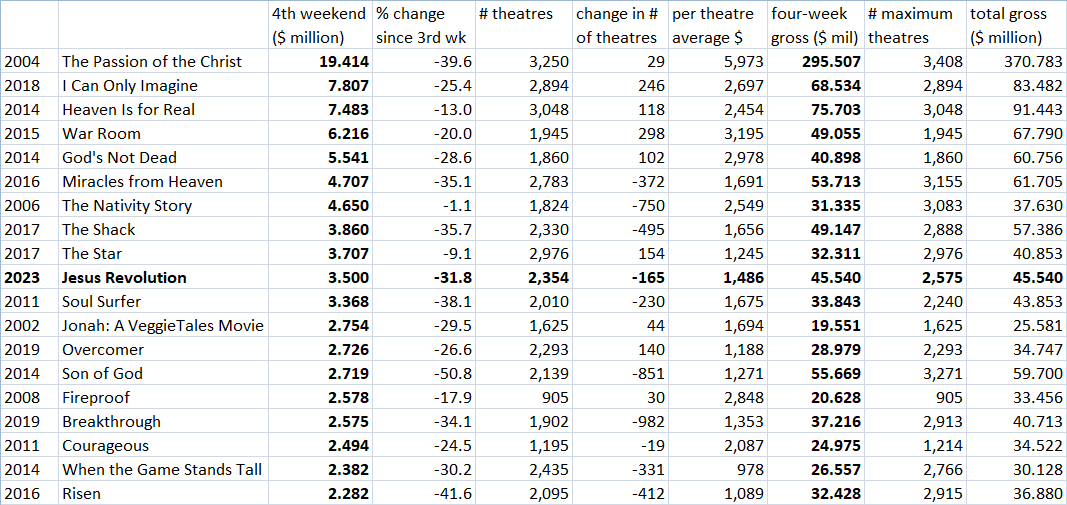Select the "Heaven Is for Real" cell
Screen dimensions: 1067x505
(x=163, y=110)
